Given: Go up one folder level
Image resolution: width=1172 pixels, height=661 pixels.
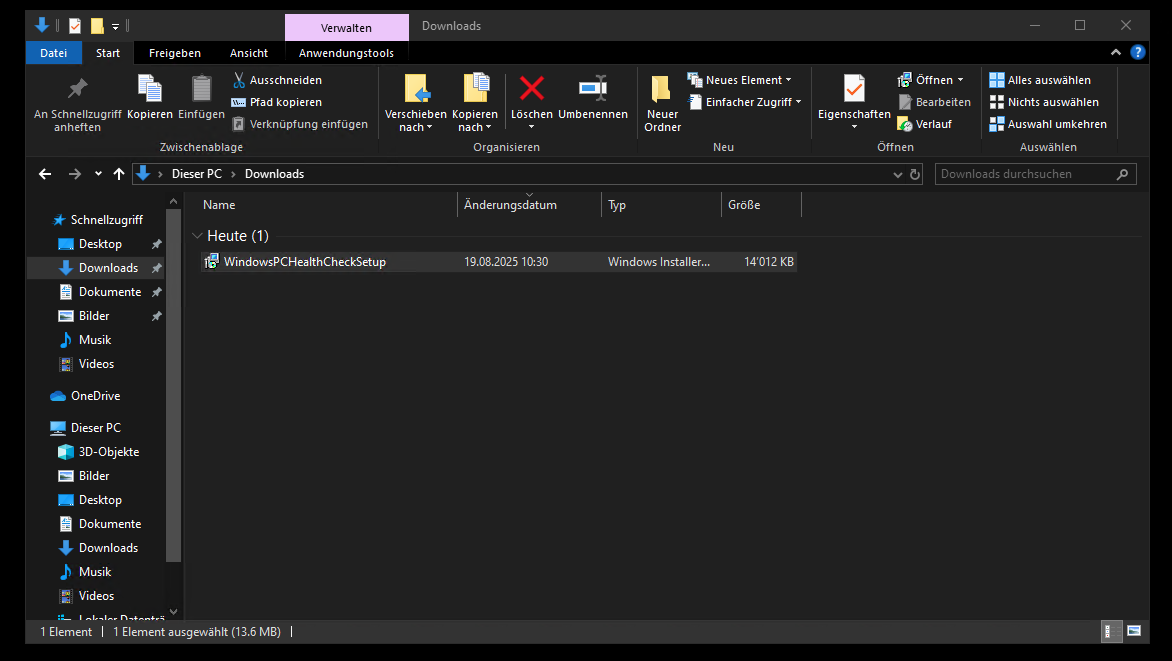Looking at the screenshot, I should coord(119,174).
